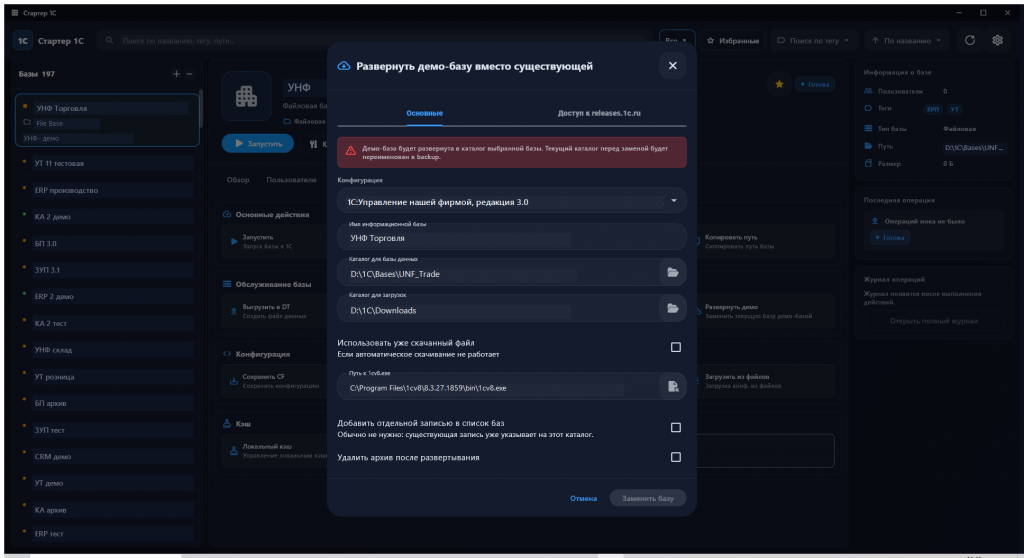Check Добавить отдельной записью в список баз
Screen dimensions: 1024x558
(x=675, y=427)
